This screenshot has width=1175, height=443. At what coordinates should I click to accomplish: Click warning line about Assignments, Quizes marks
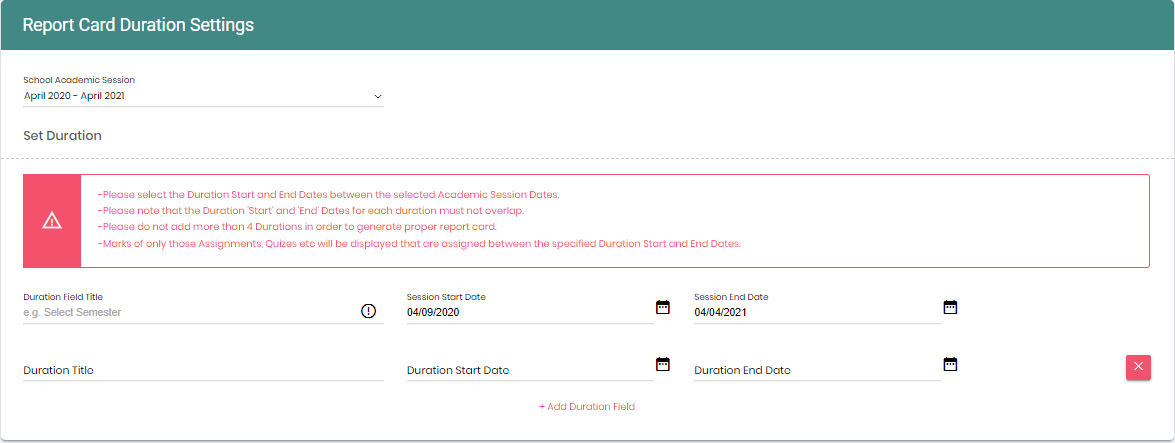tap(419, 244)
